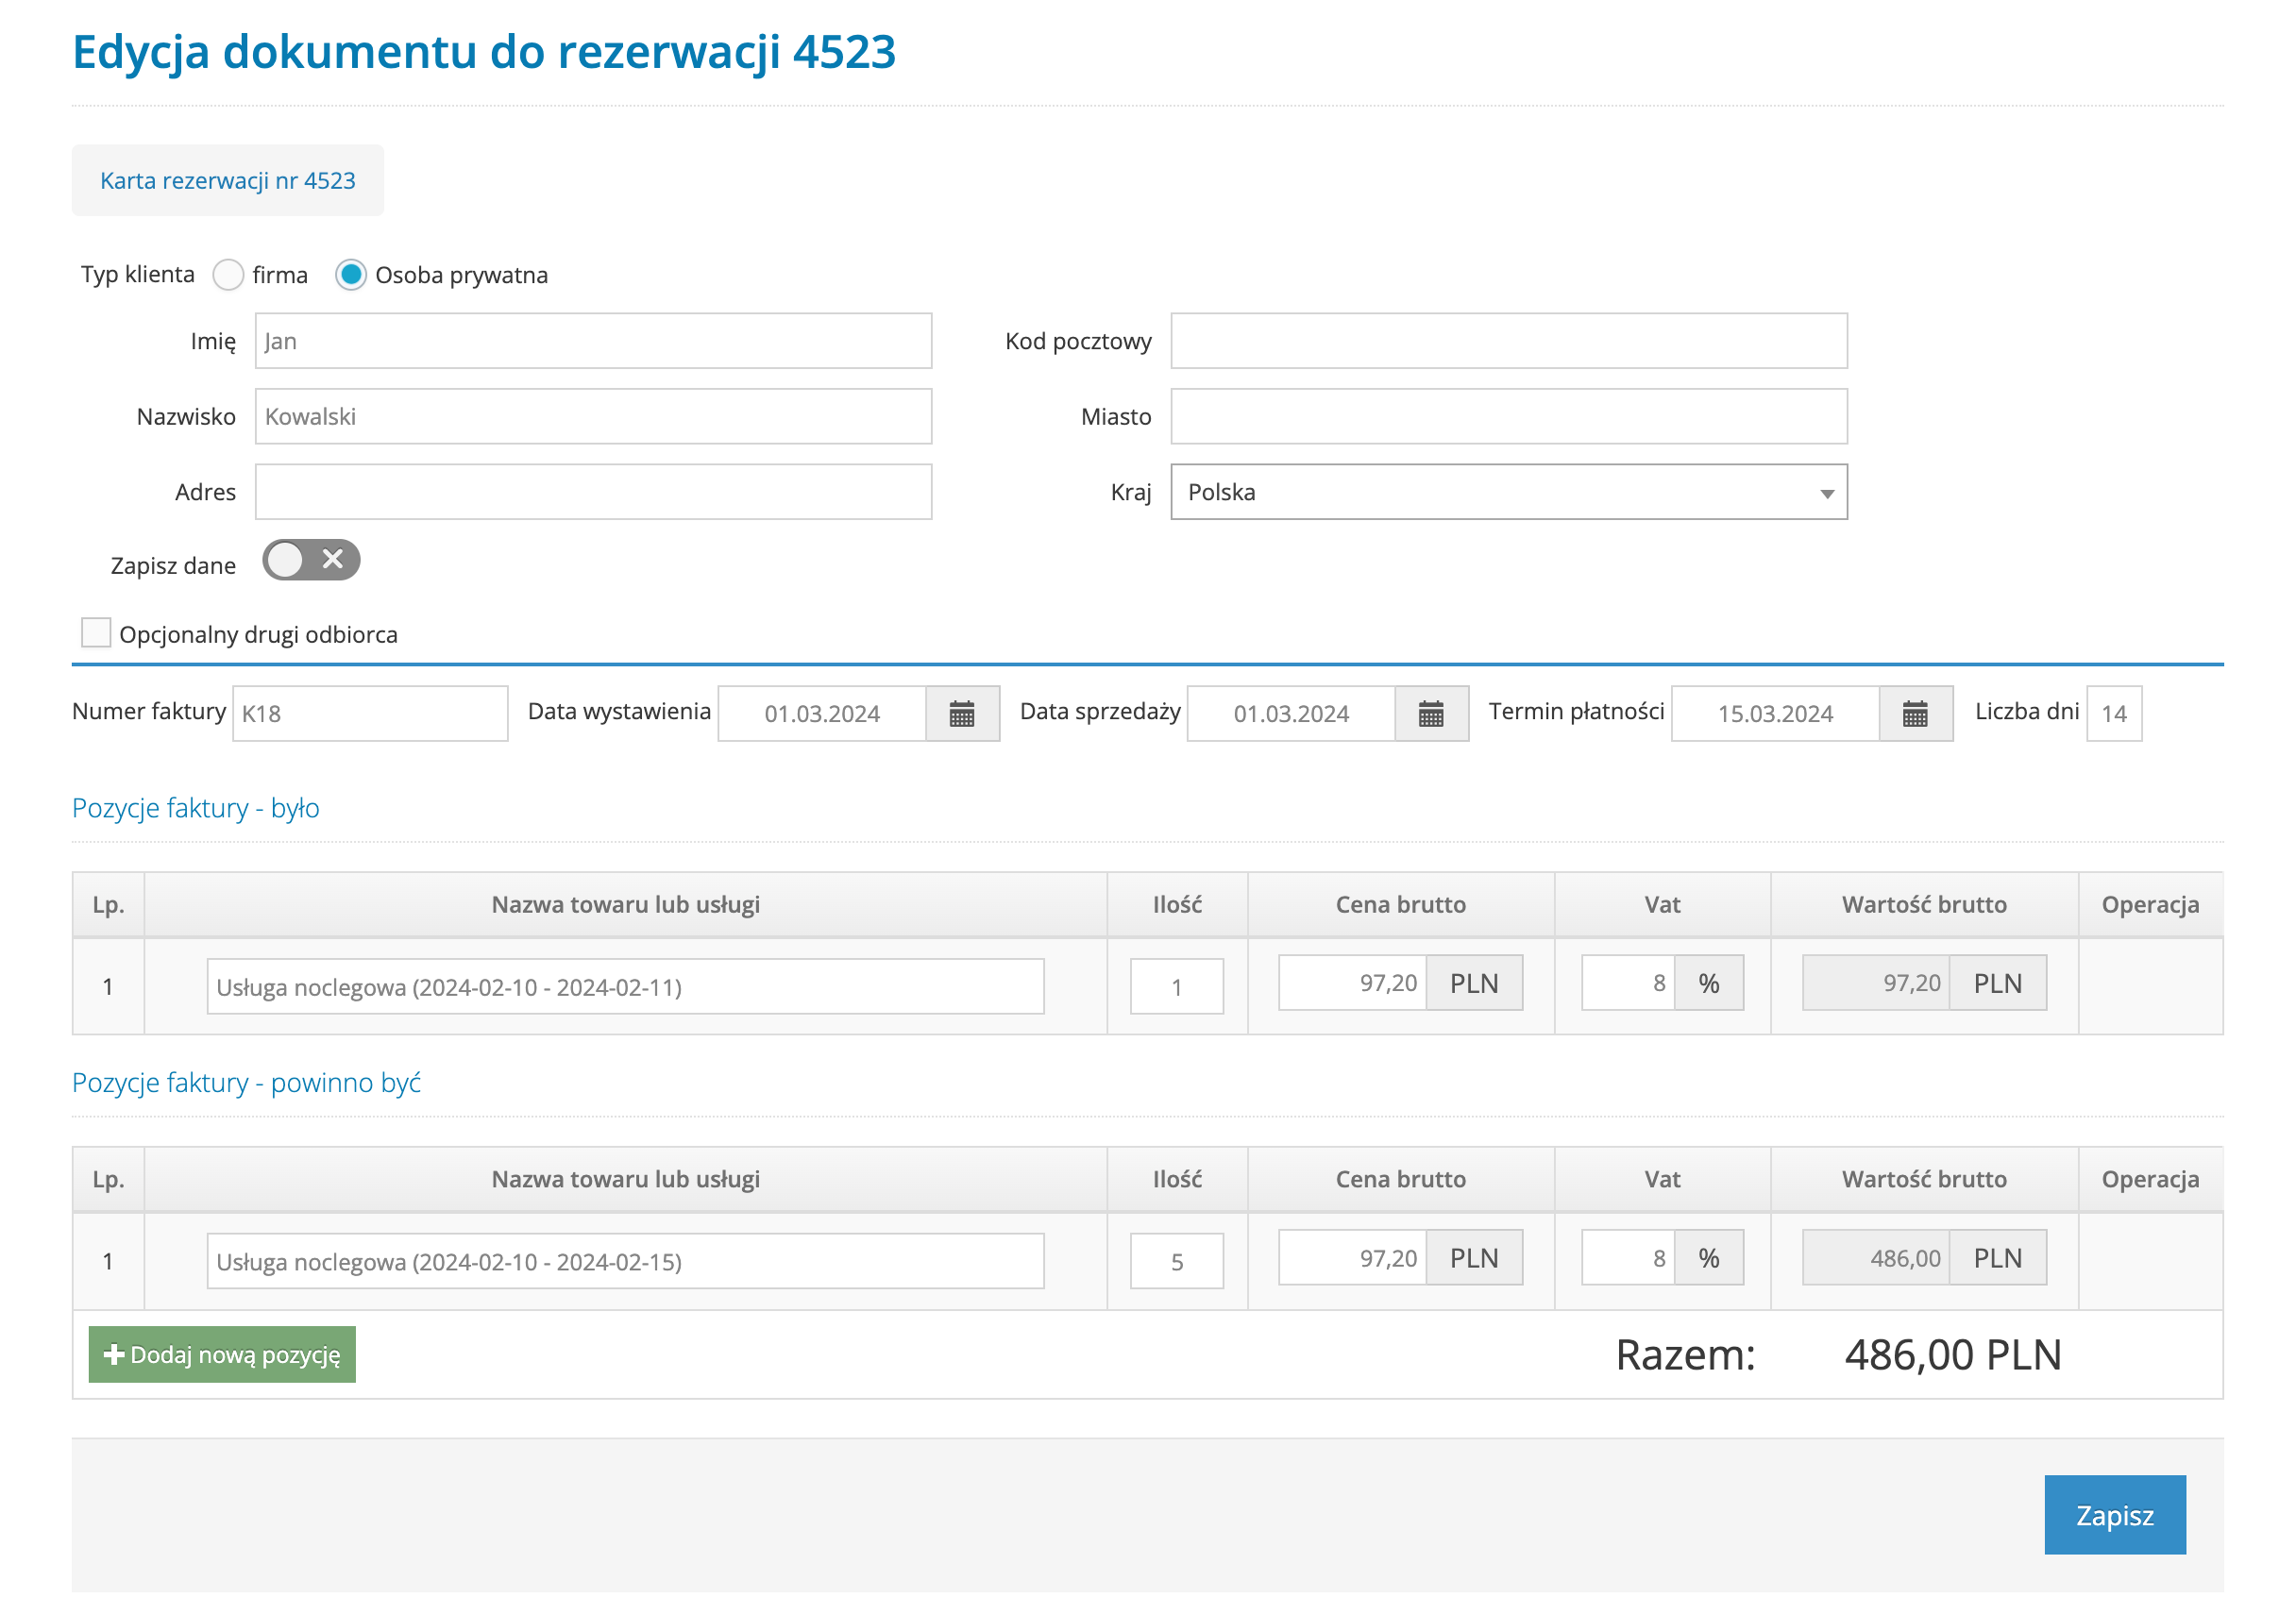Click the Imię input field

point(593,341)
